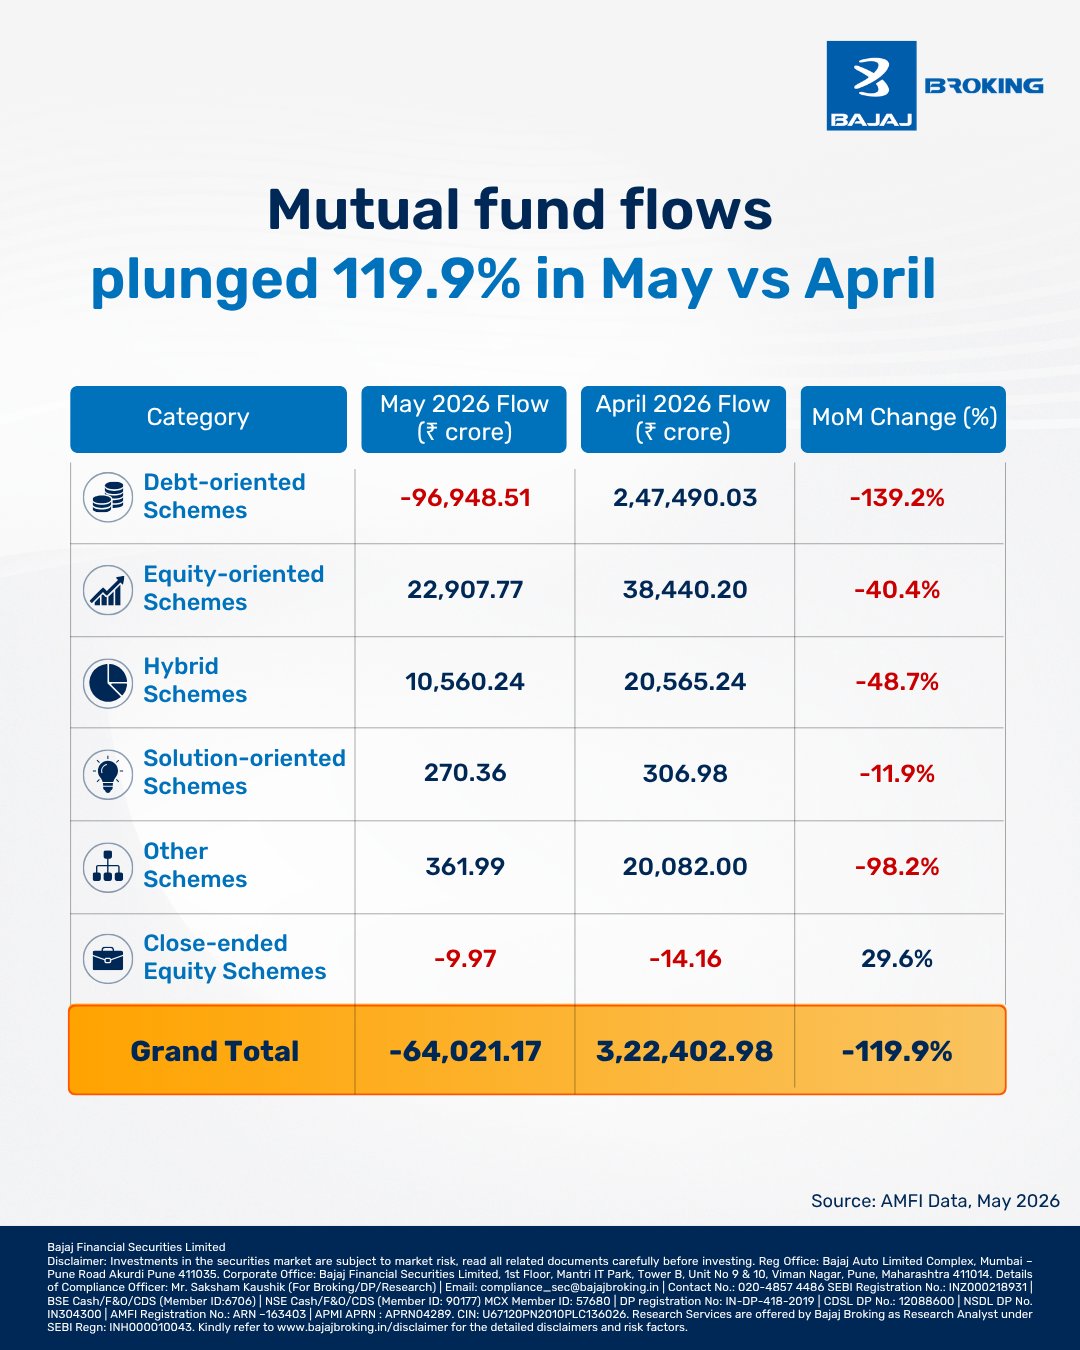Select the May 2026 Flow column header
This screenshot has height=1350, width=1080.
pyautogui.click(x=464, y=419)
